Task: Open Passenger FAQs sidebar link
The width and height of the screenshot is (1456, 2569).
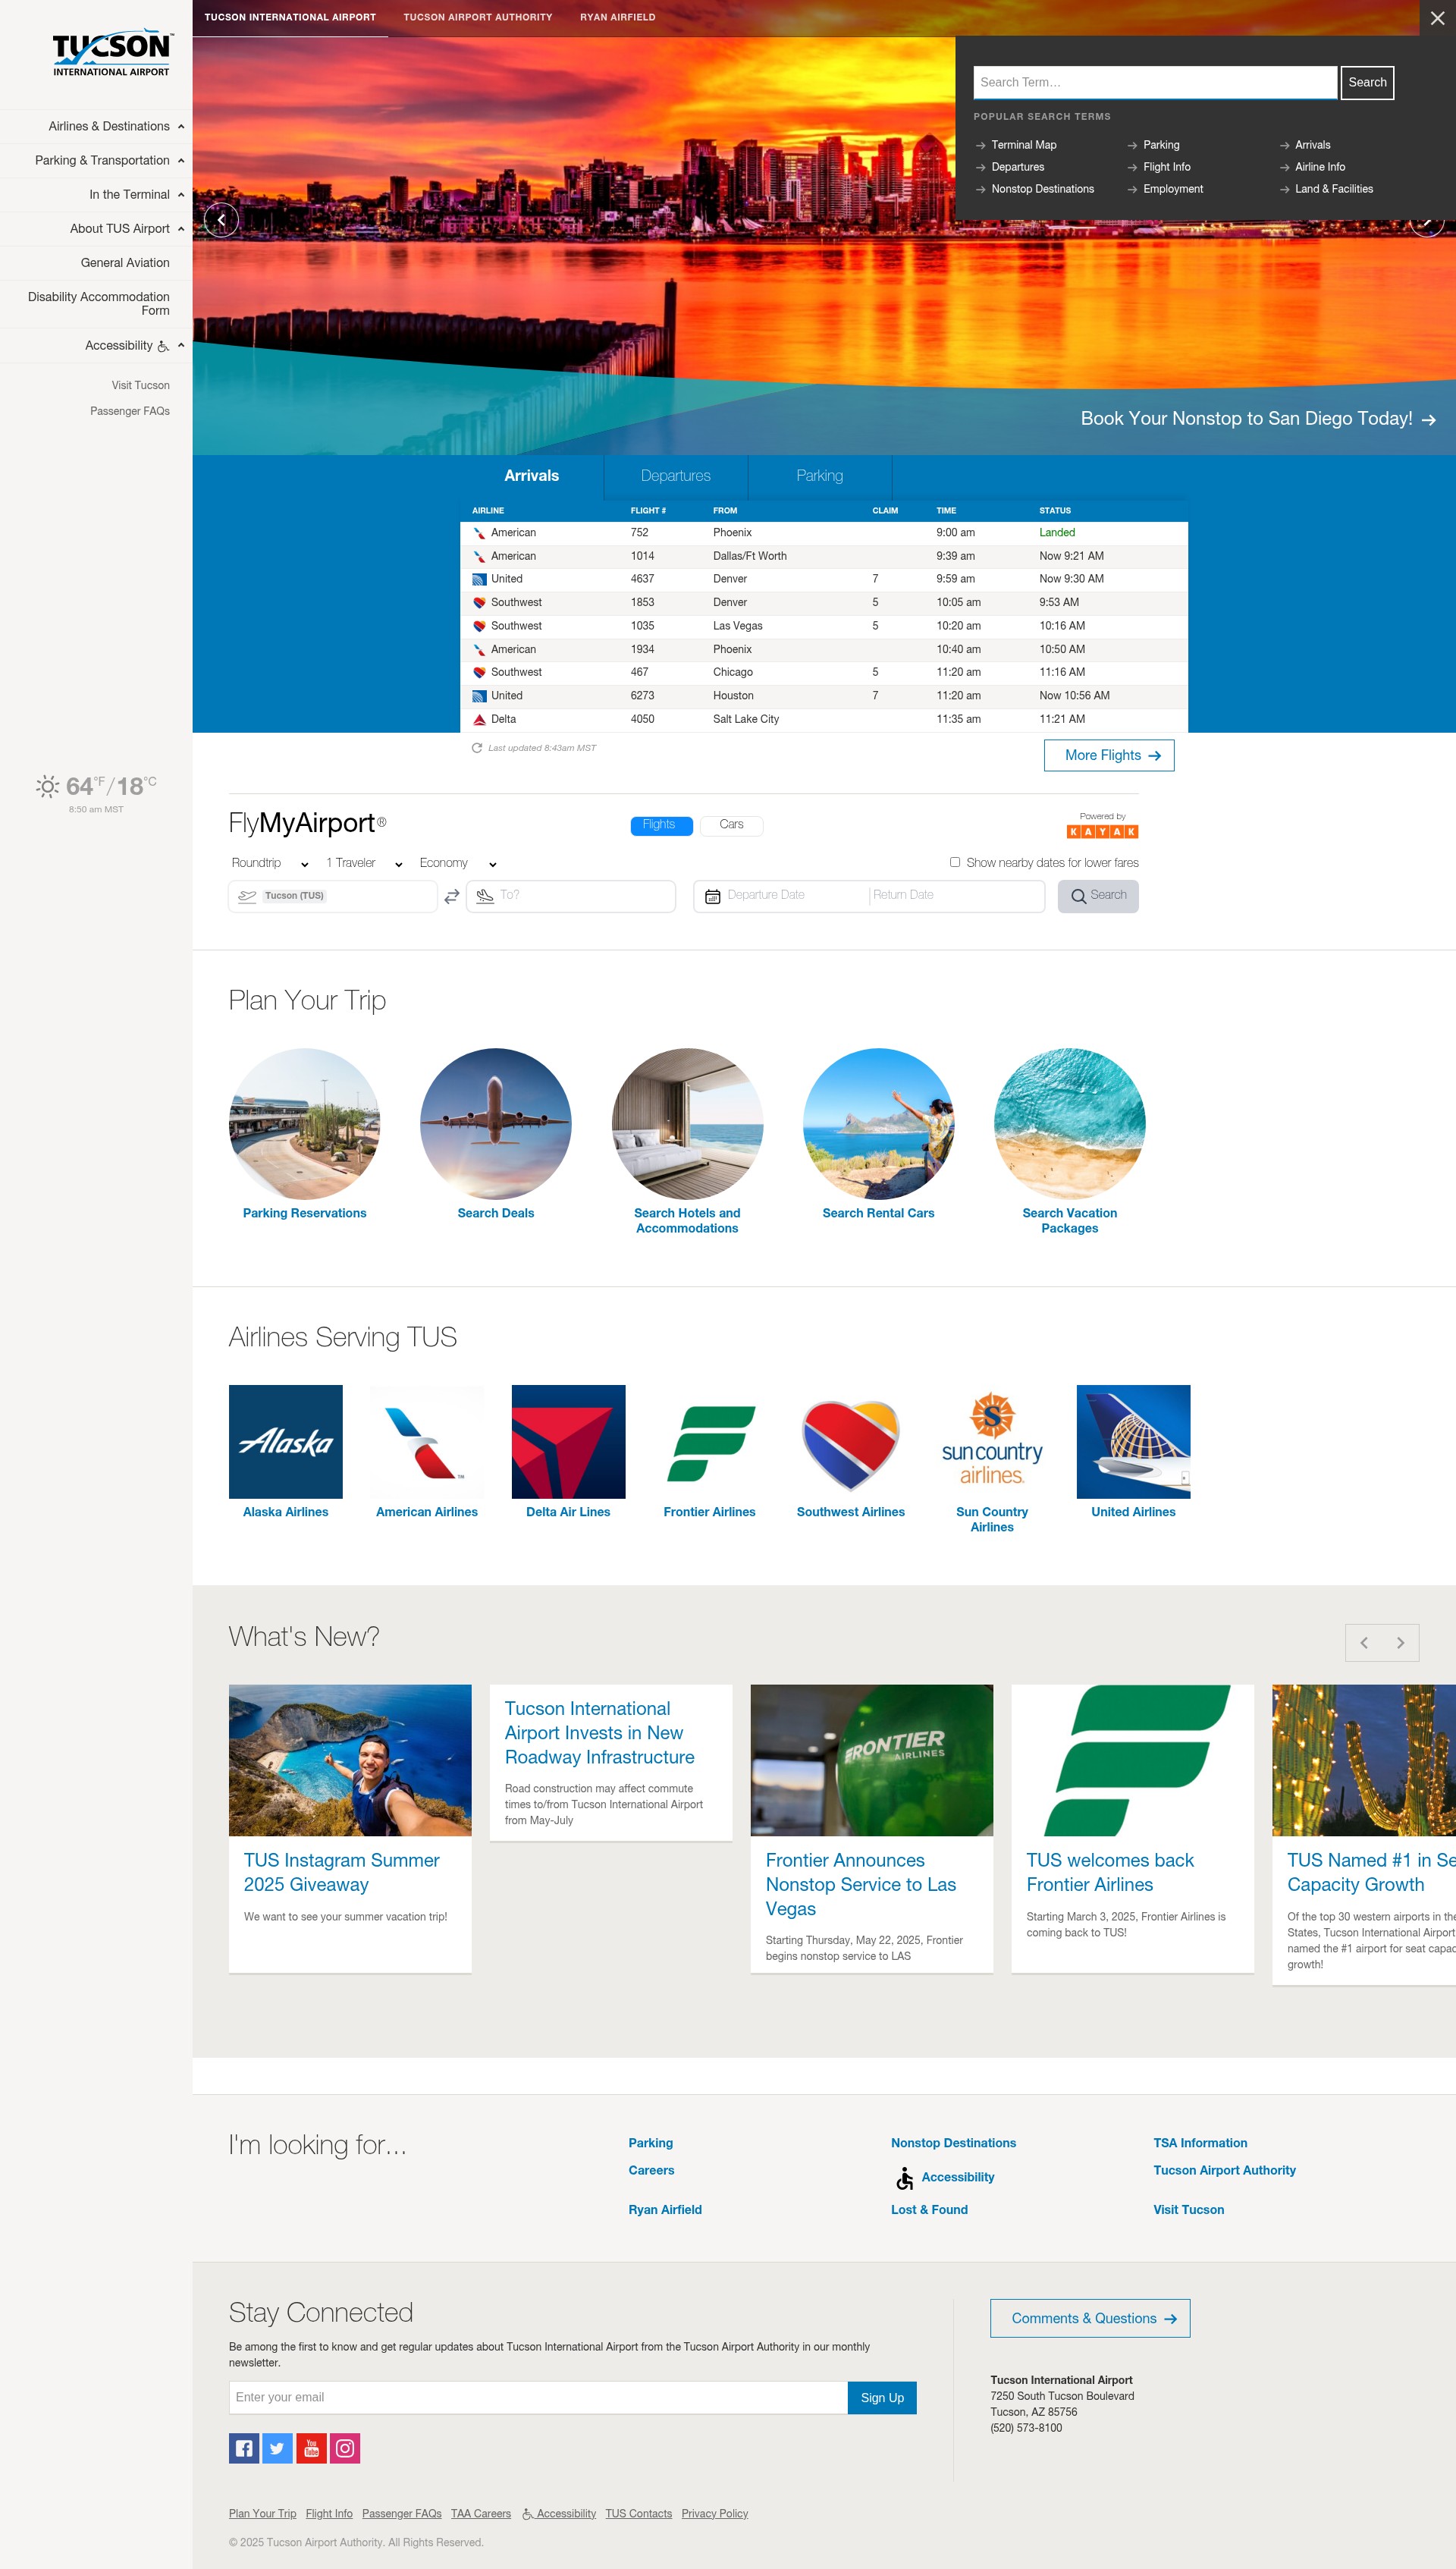Action: point(130,411)
